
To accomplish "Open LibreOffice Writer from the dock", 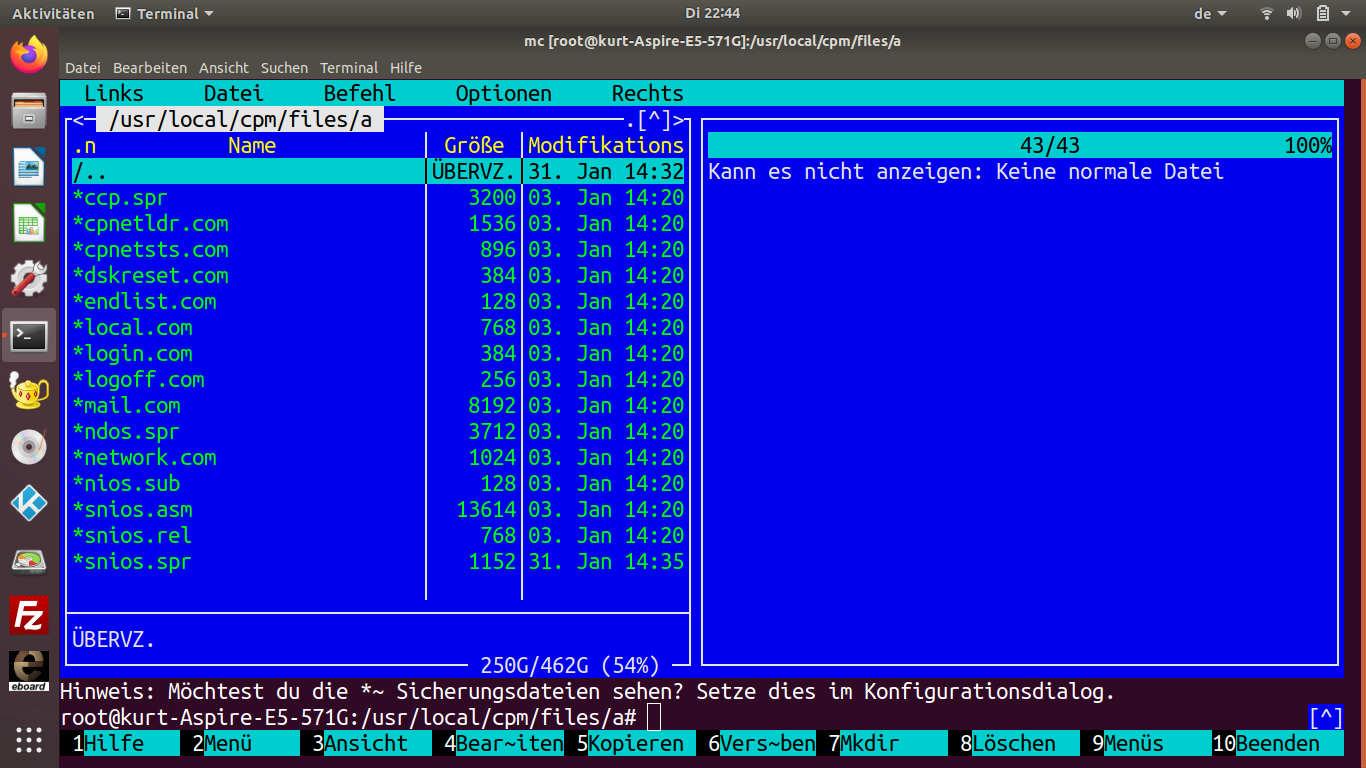I will (29, 167).
